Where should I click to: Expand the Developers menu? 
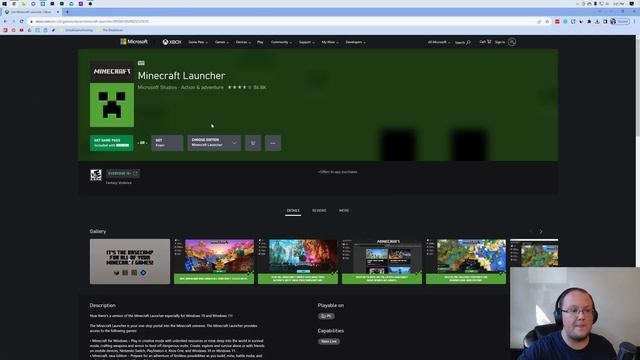tap(356, 42)
